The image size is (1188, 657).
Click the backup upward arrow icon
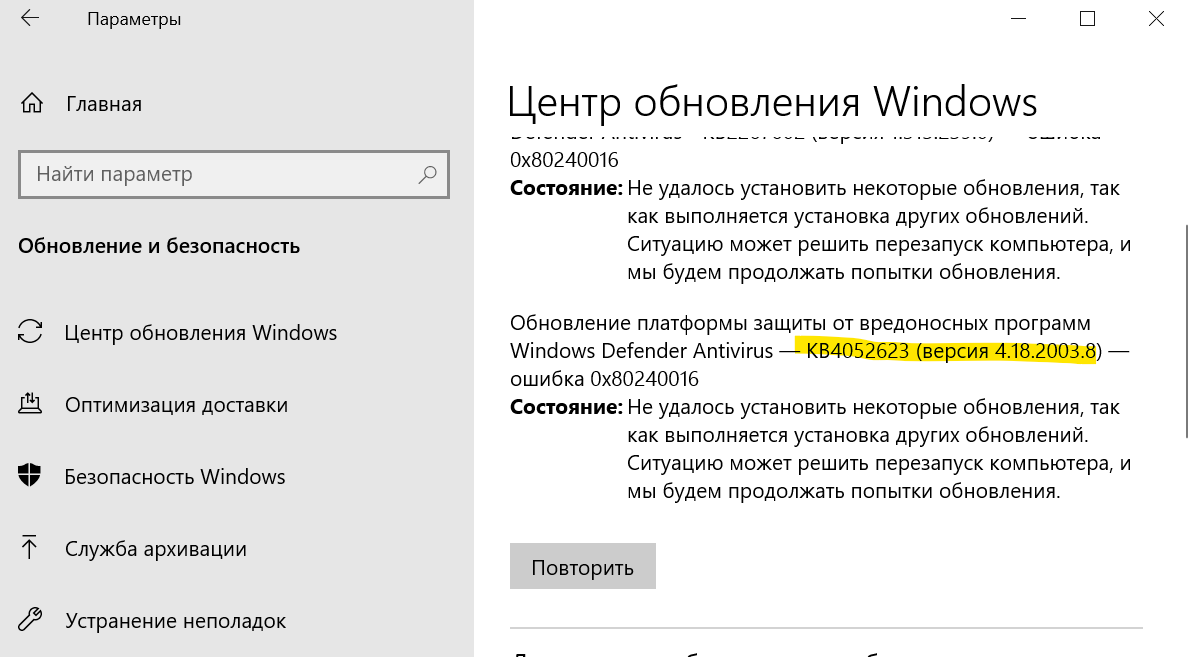[30, 547]
